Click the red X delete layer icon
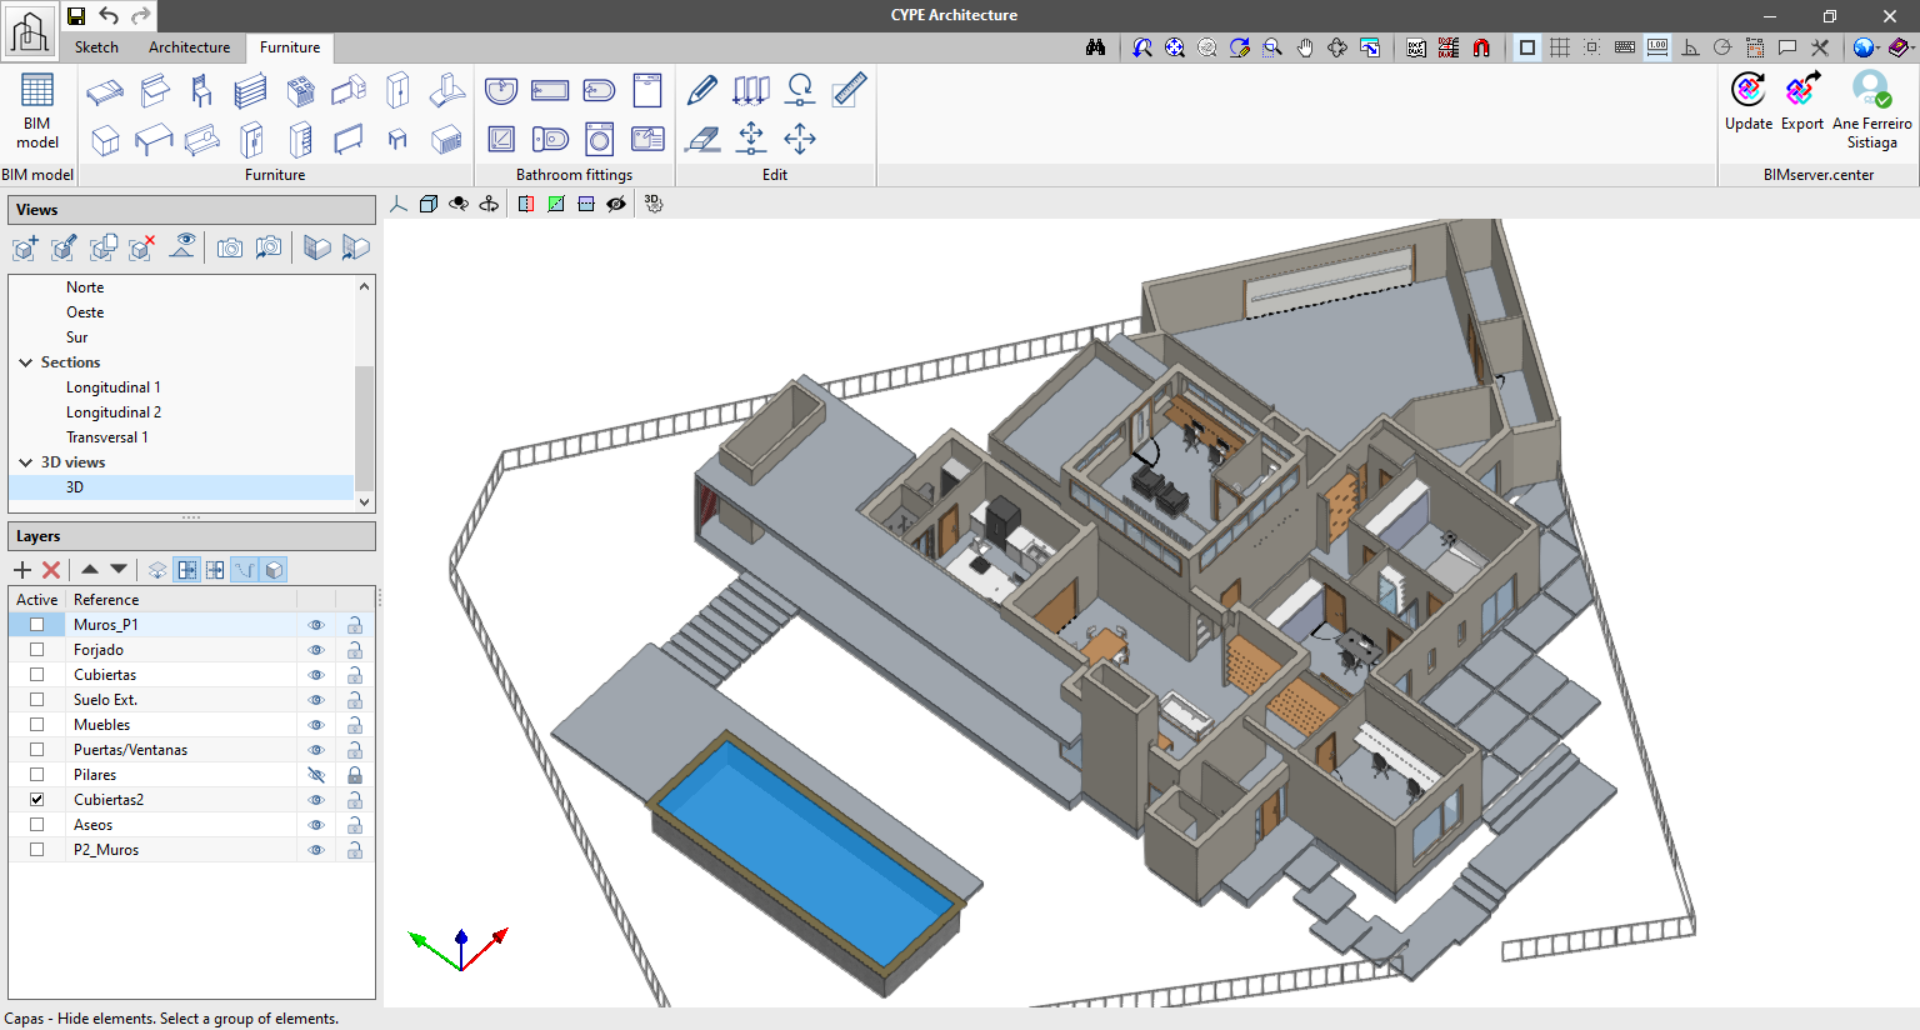The width and height of the screenshot is (1920, 1030). coord(51,570)
